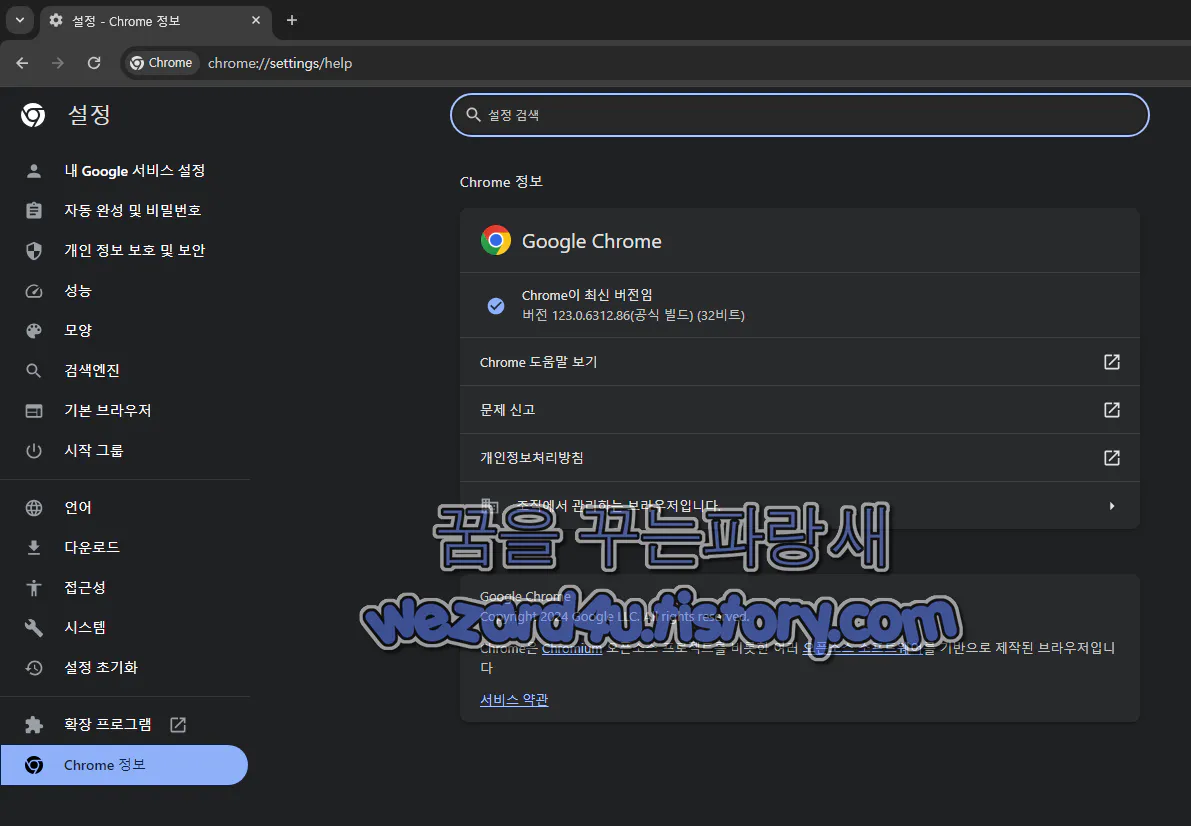
Task: Click external-link icon on 문제 신고
Action: (1111, 410)
